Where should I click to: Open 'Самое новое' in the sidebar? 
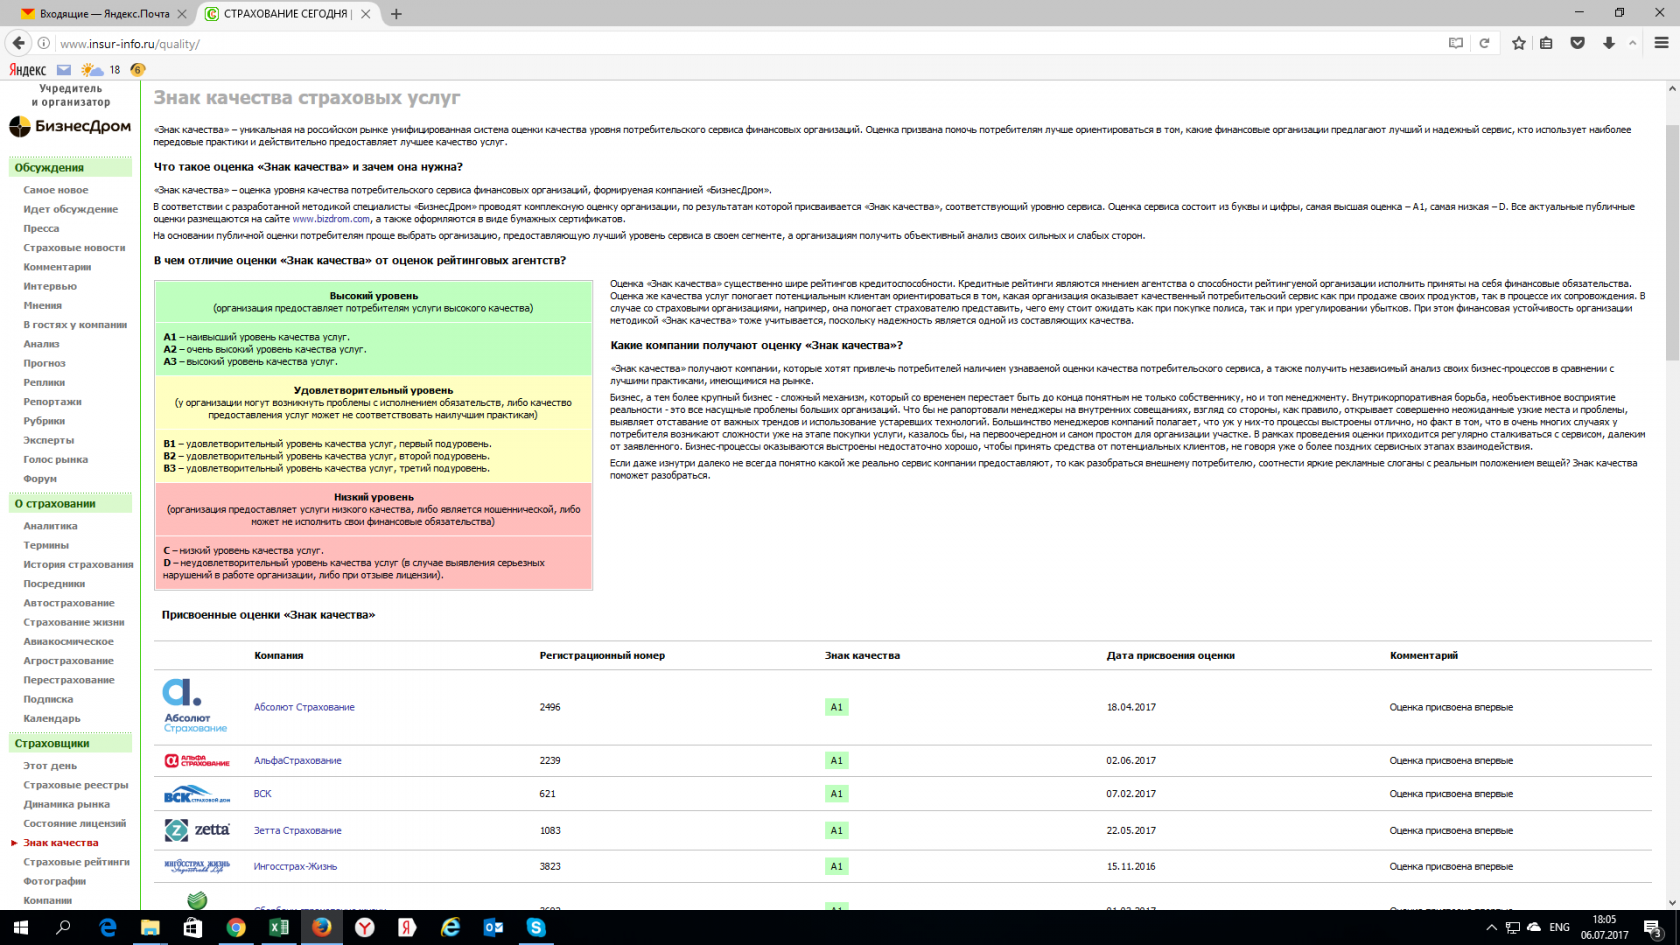click(56, 190)
